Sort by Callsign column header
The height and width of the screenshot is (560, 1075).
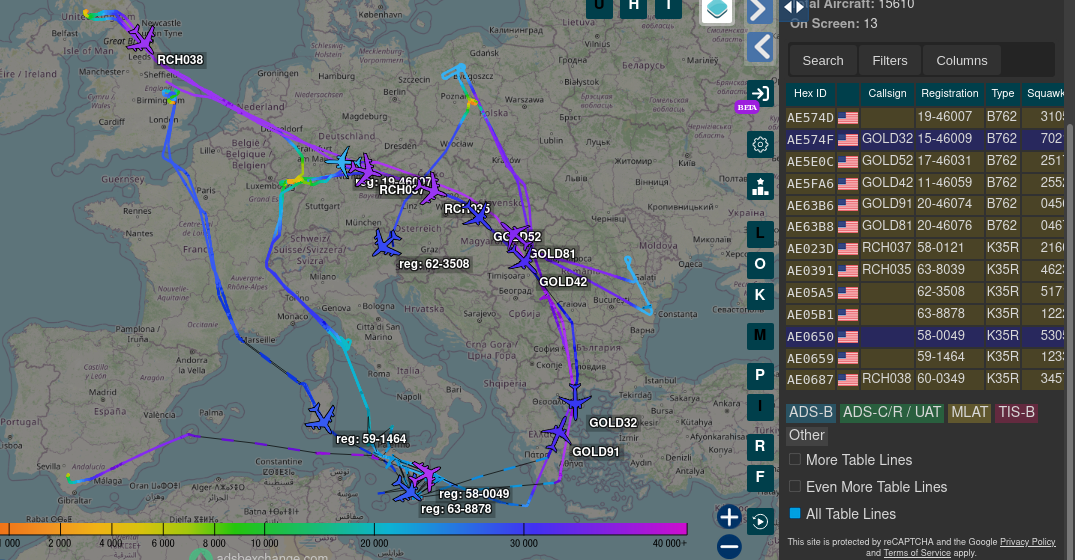pos(887,93)
